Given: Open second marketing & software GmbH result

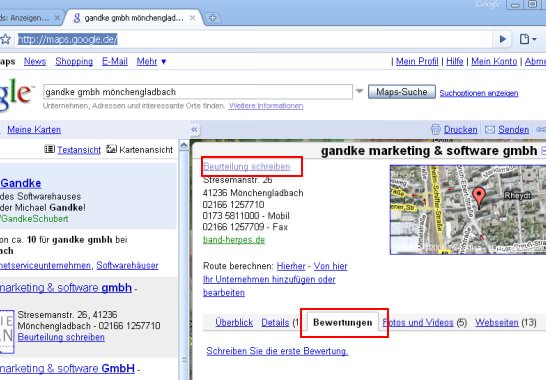Looking at the screenshot, I should tap(67, 368).
